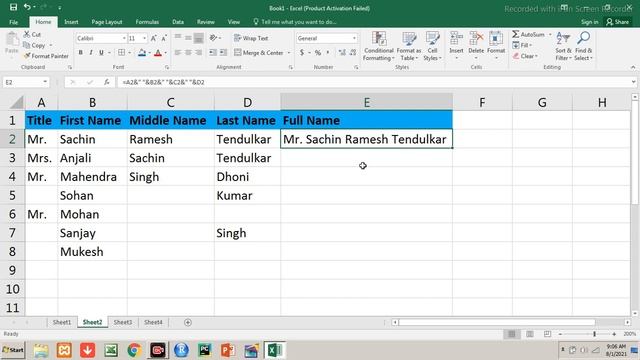Click Increase Indent icon

pos(223,52)
